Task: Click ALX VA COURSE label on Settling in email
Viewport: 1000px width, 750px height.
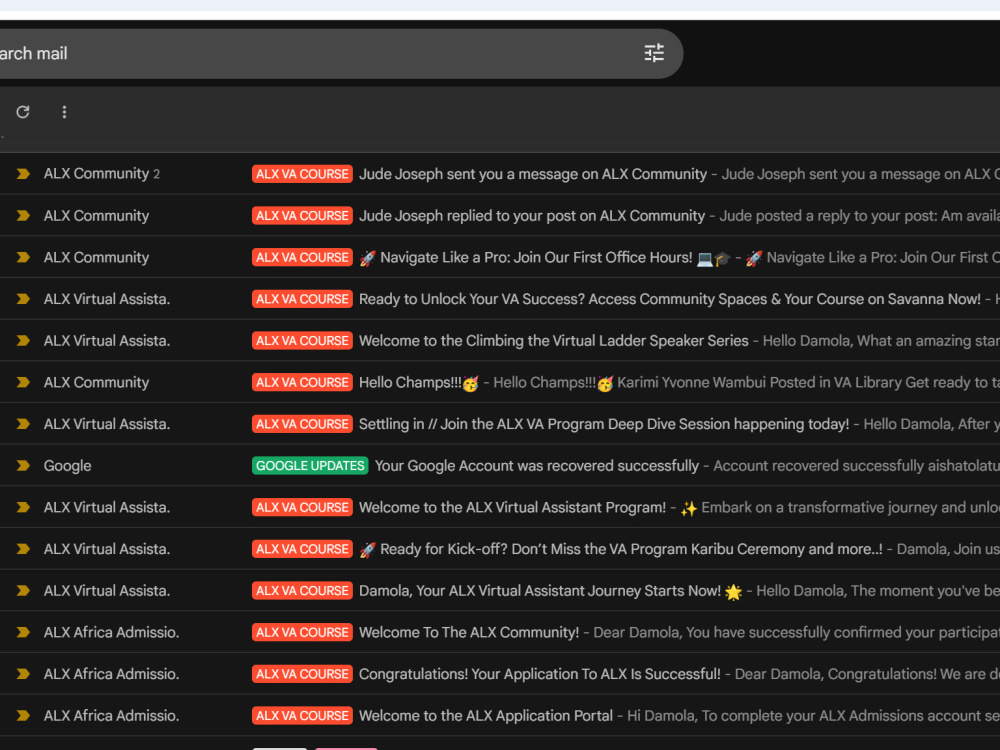Action: pos(302,423)
